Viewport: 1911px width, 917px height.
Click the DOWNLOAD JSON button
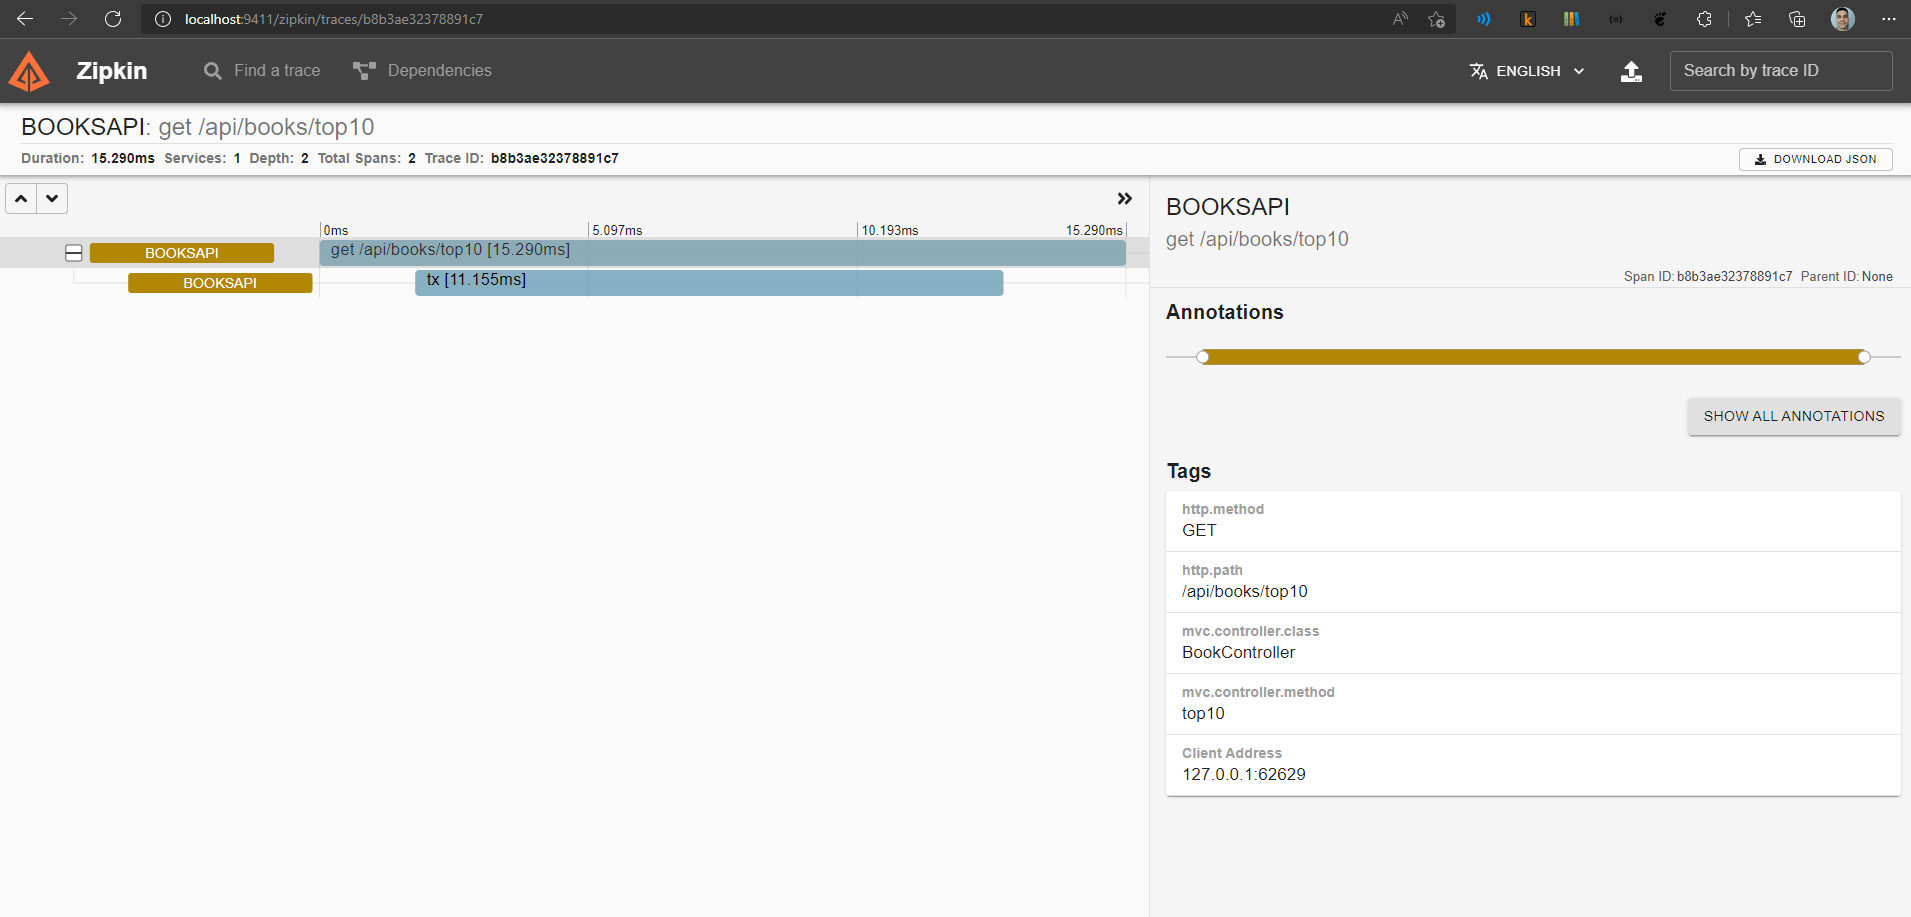click(x=1815, y=159)
